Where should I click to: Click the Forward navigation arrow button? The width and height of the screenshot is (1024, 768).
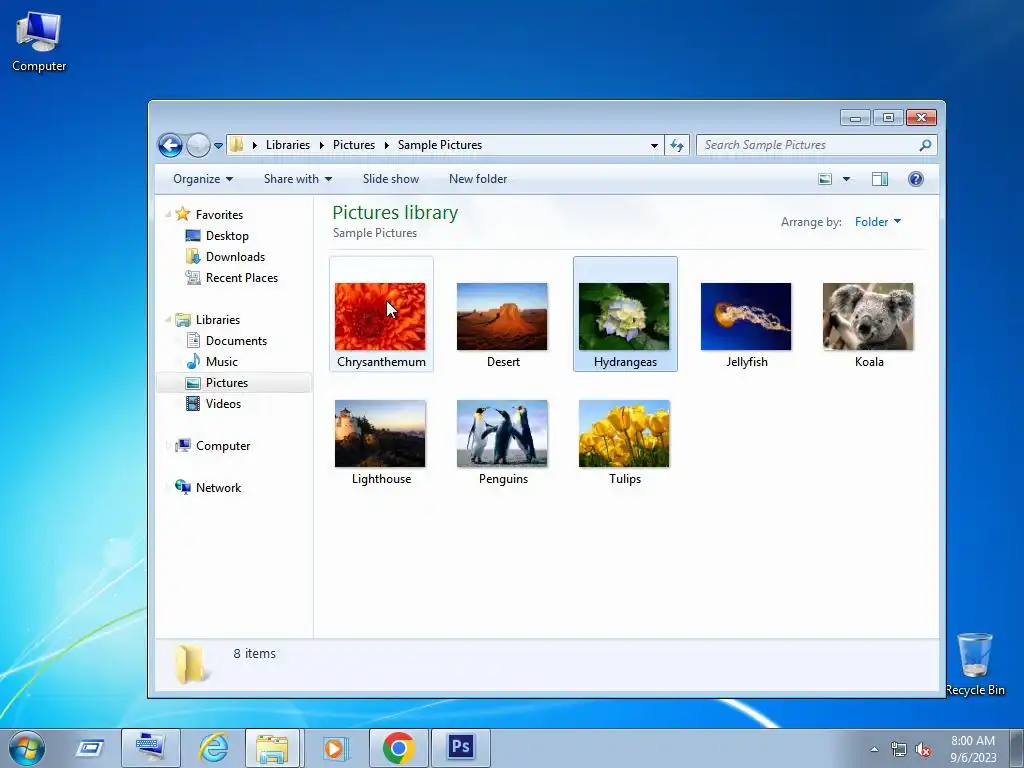(x=198, y=145)
